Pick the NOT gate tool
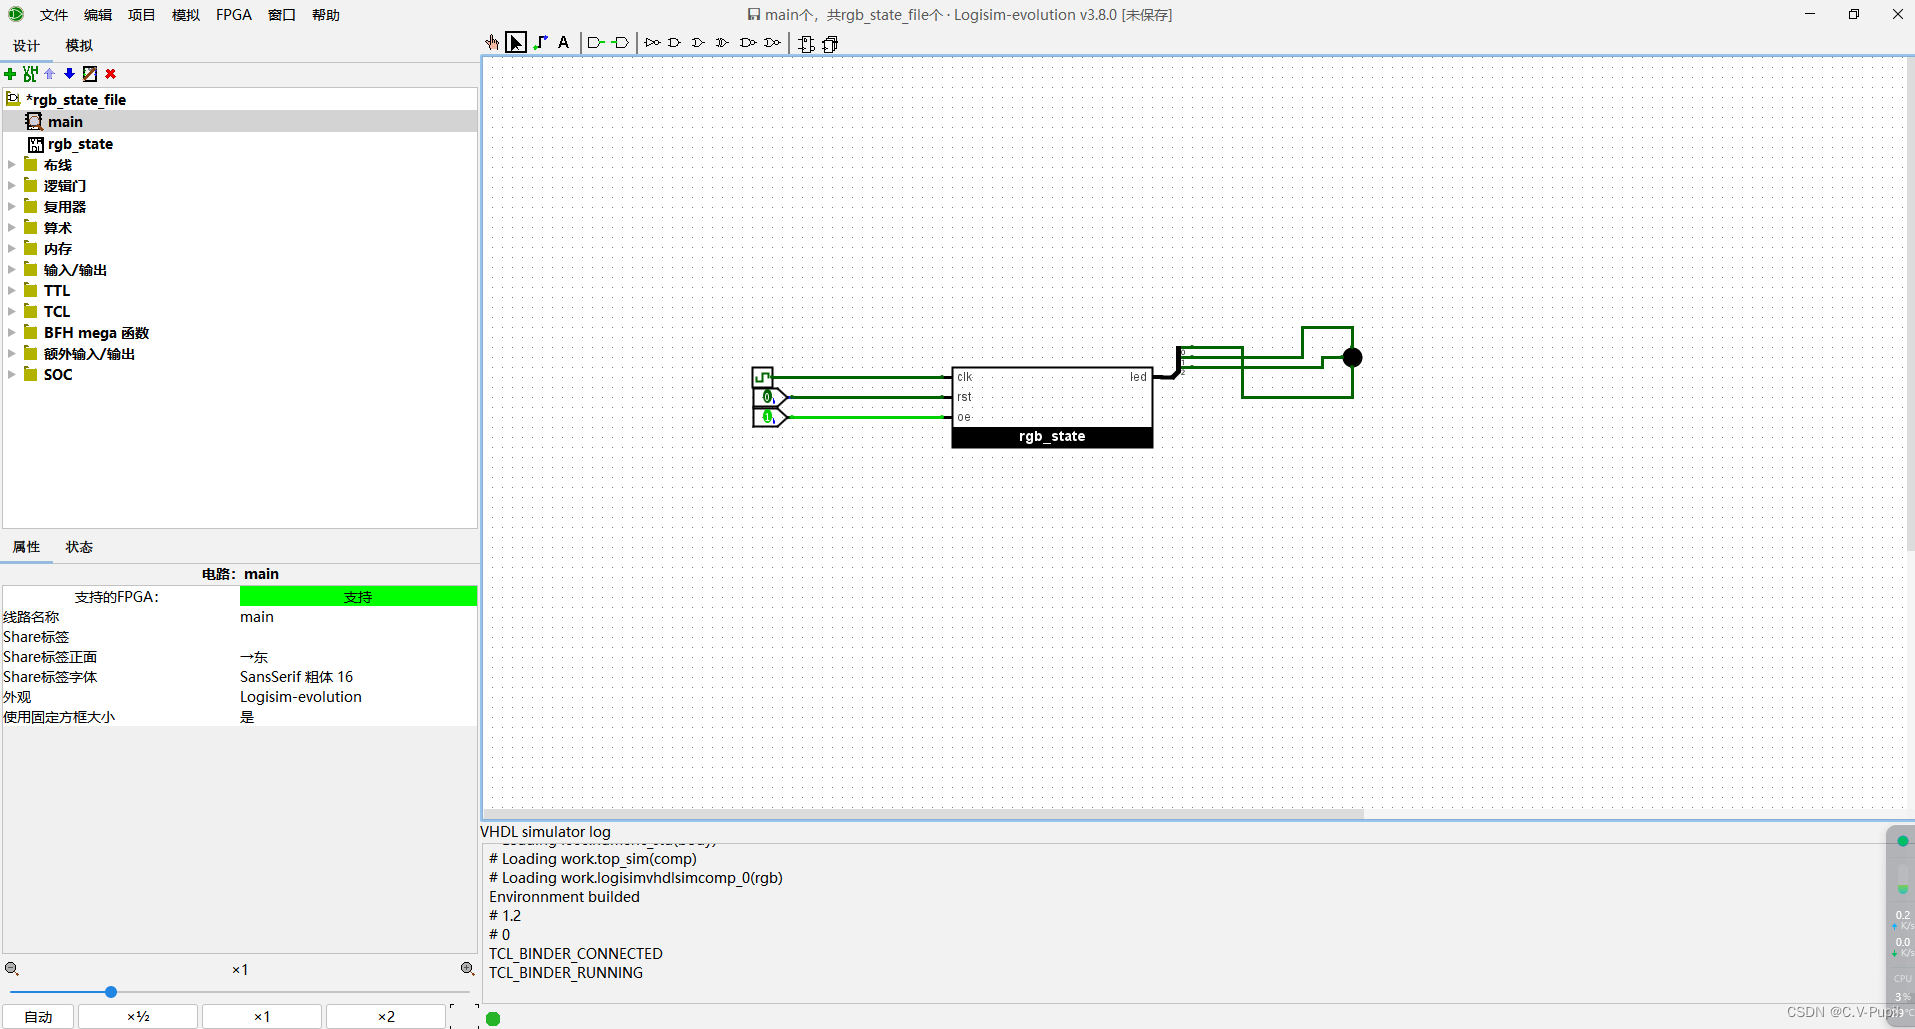The width and height of the screenshot is (1915, 1029). tap(652, 43)
